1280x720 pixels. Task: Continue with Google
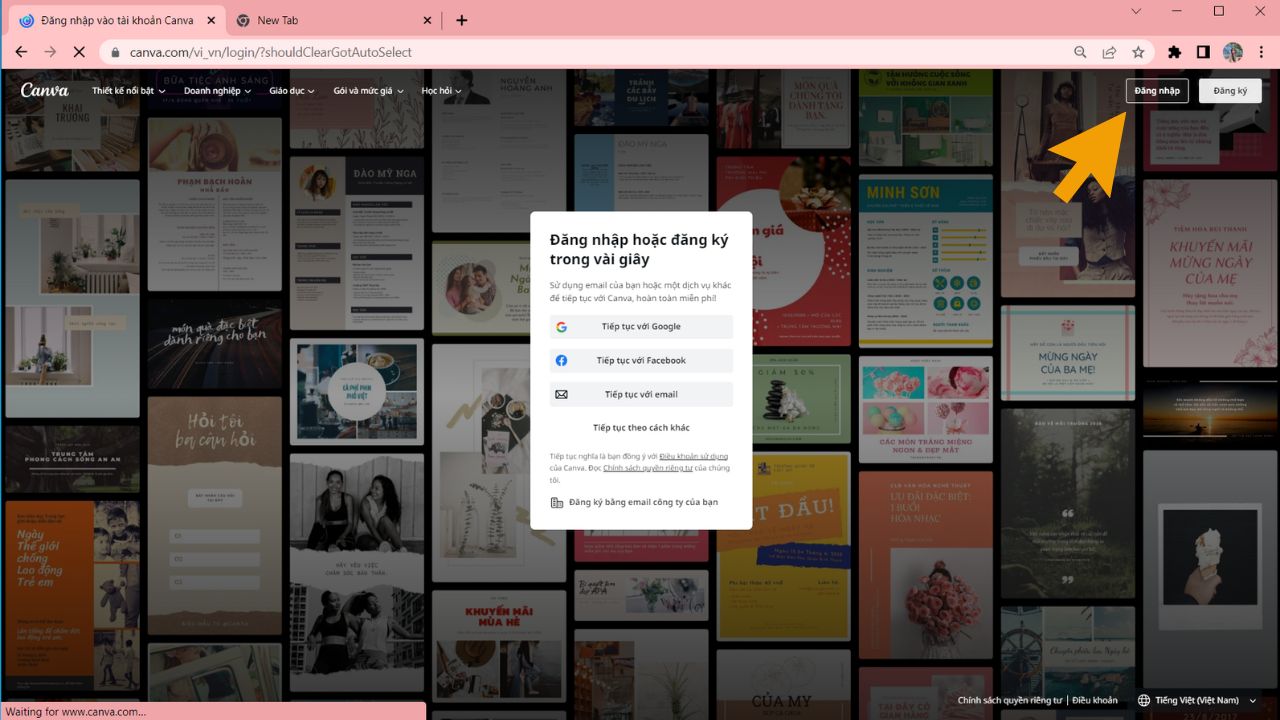(x=641, y=327)
